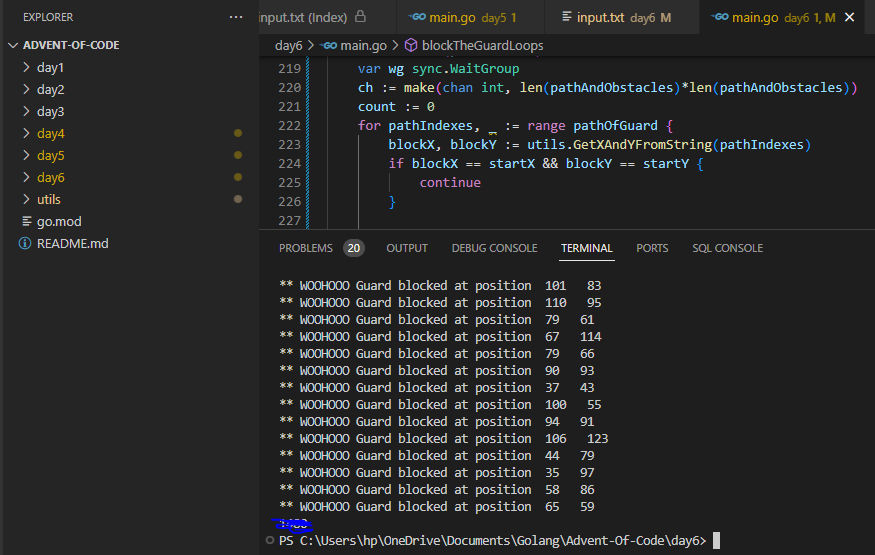The image size is (875, 555).
Task: Click the terminal command status circle
Action: (x=270, y=540)
